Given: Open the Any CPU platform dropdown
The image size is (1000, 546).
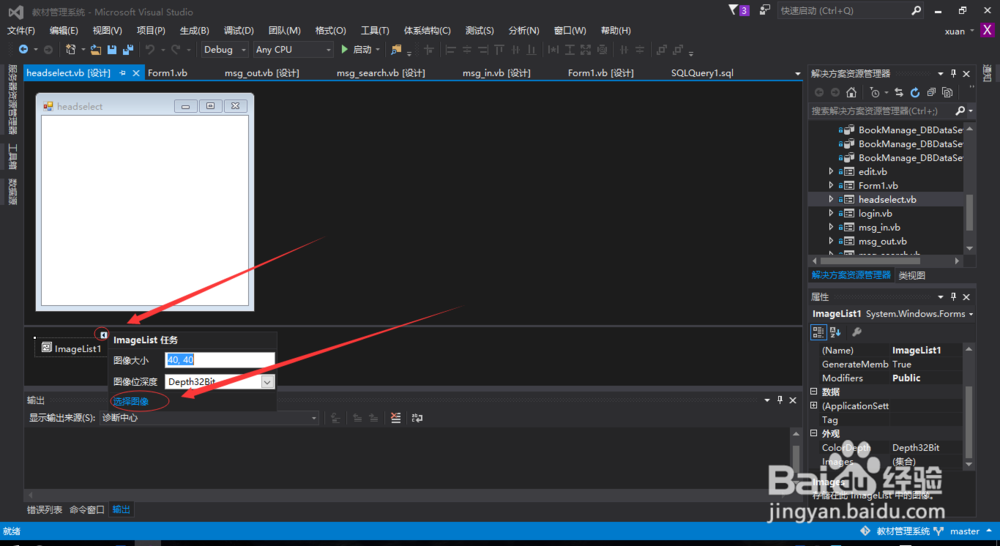Looking at the screenshot, I should coord(293,49).
